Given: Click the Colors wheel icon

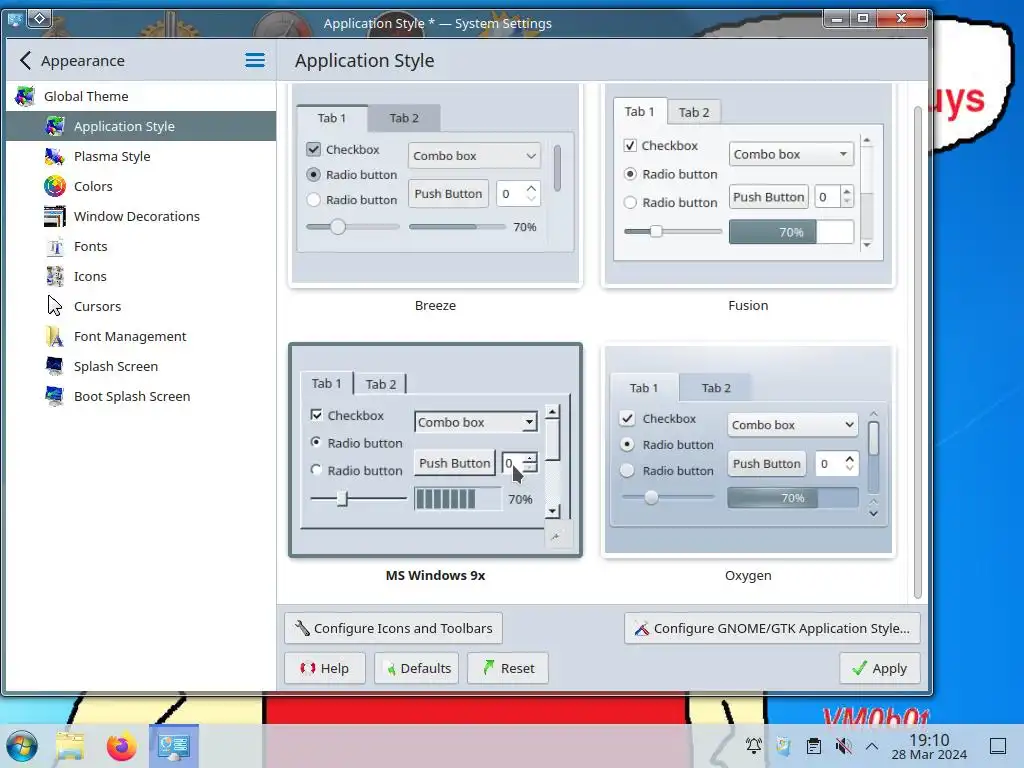Looking at the screenshot, I should [55, 186].
